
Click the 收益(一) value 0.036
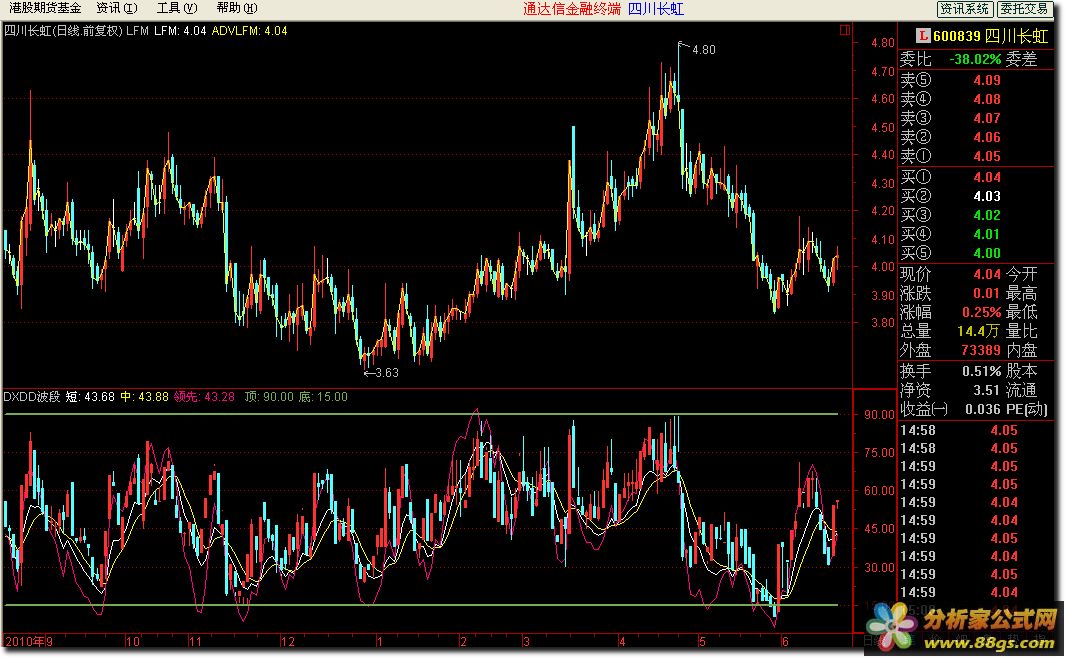983,410
